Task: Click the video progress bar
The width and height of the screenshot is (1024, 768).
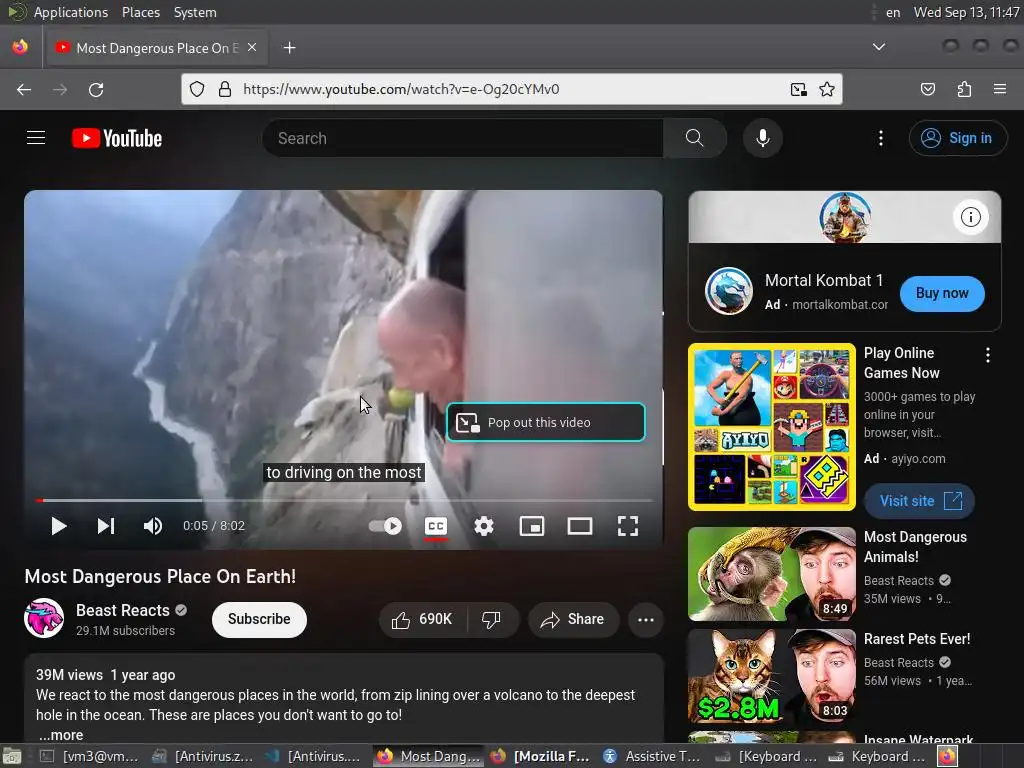Action: [344, 501]
